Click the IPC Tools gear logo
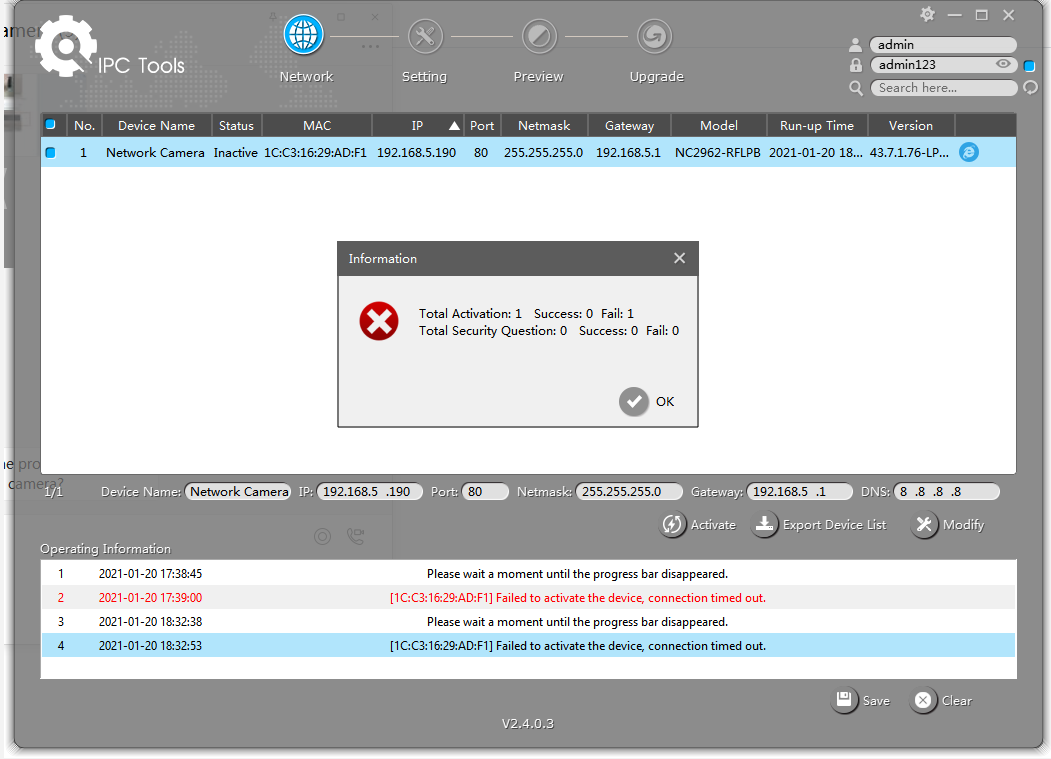 [64, 47]
